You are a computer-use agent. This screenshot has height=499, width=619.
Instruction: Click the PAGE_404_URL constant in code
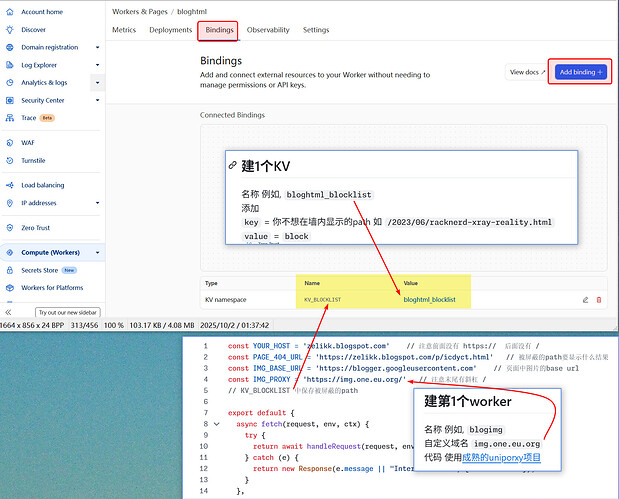278,357
